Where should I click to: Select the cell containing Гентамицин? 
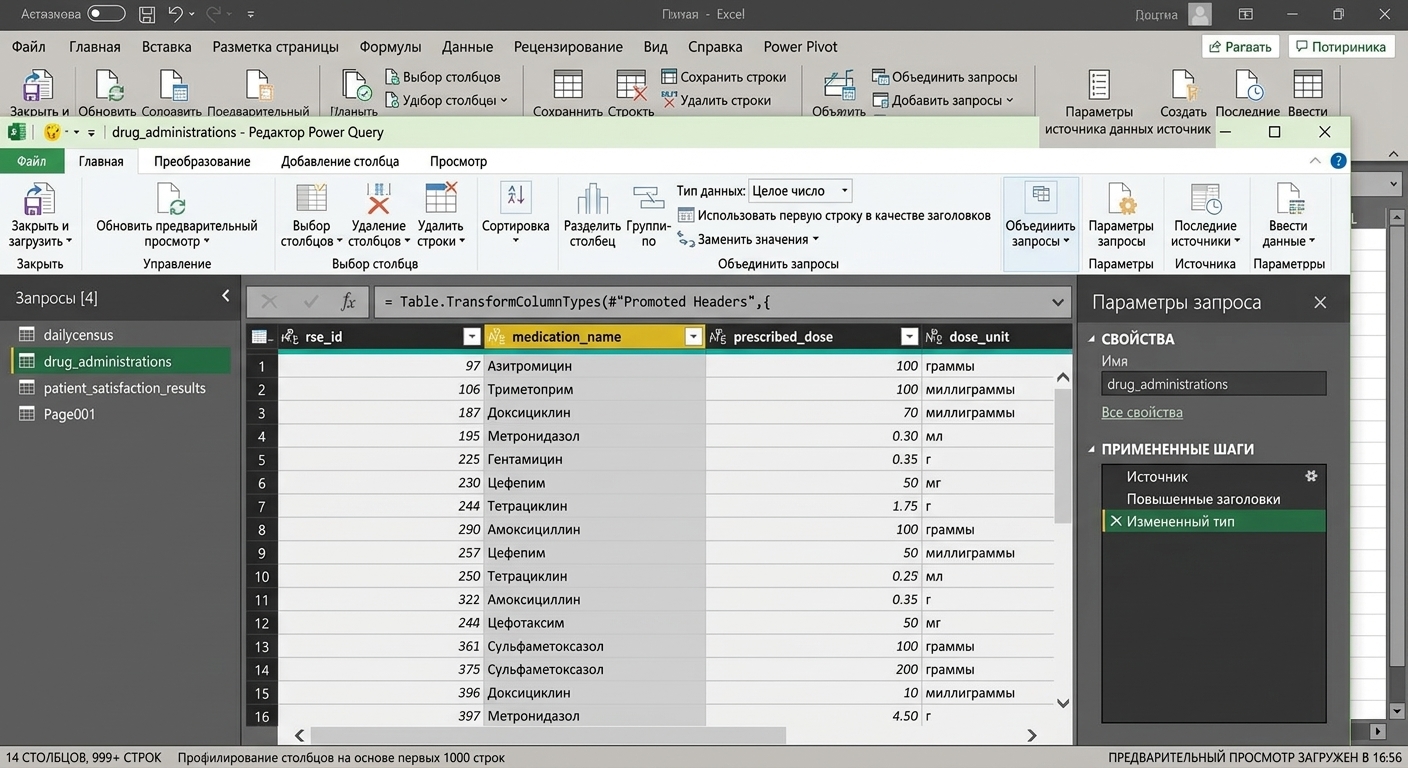point(594,459)
